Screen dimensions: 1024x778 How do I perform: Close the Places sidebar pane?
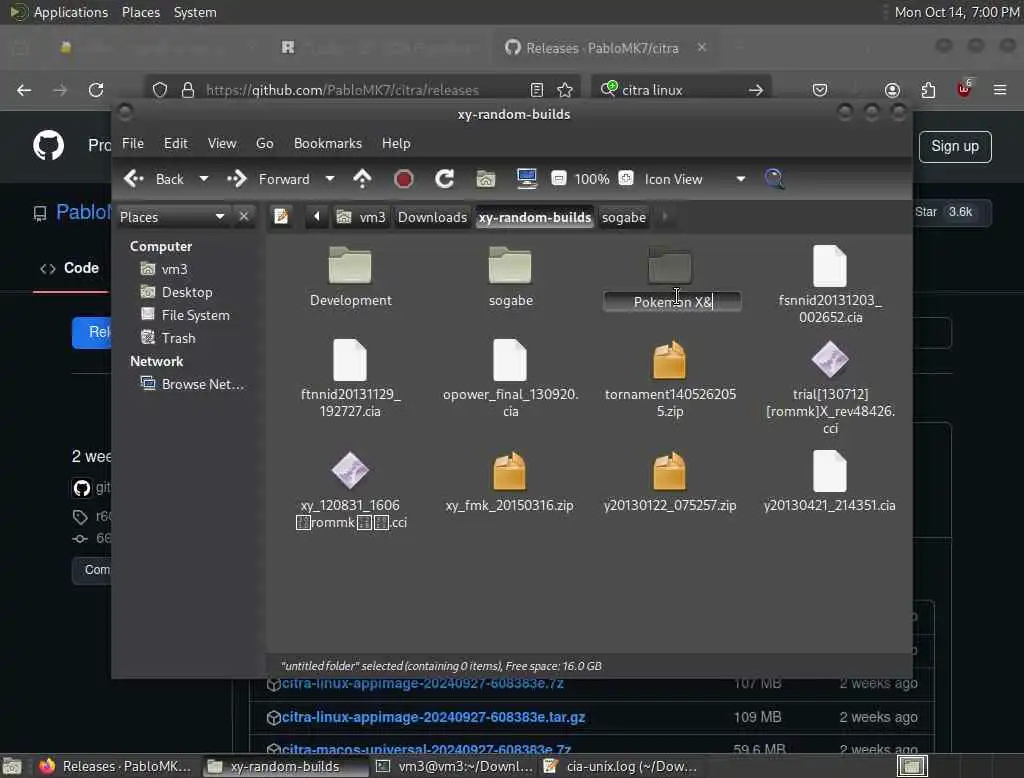click(244, 216)
